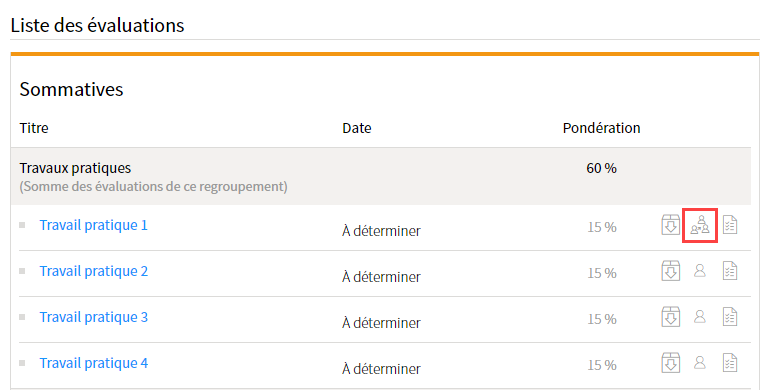
Task: Click the team icon highlighted for Travail pratique 1
Action: pos(700,225)
